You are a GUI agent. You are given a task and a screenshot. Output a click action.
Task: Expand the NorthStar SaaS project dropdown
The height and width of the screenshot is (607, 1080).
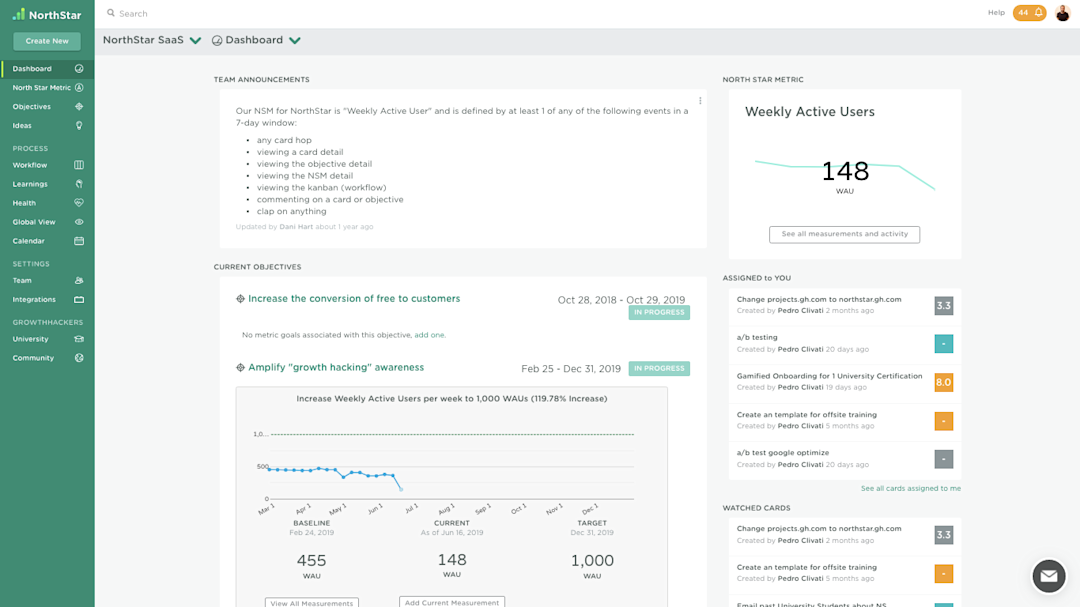coord(196,41)
